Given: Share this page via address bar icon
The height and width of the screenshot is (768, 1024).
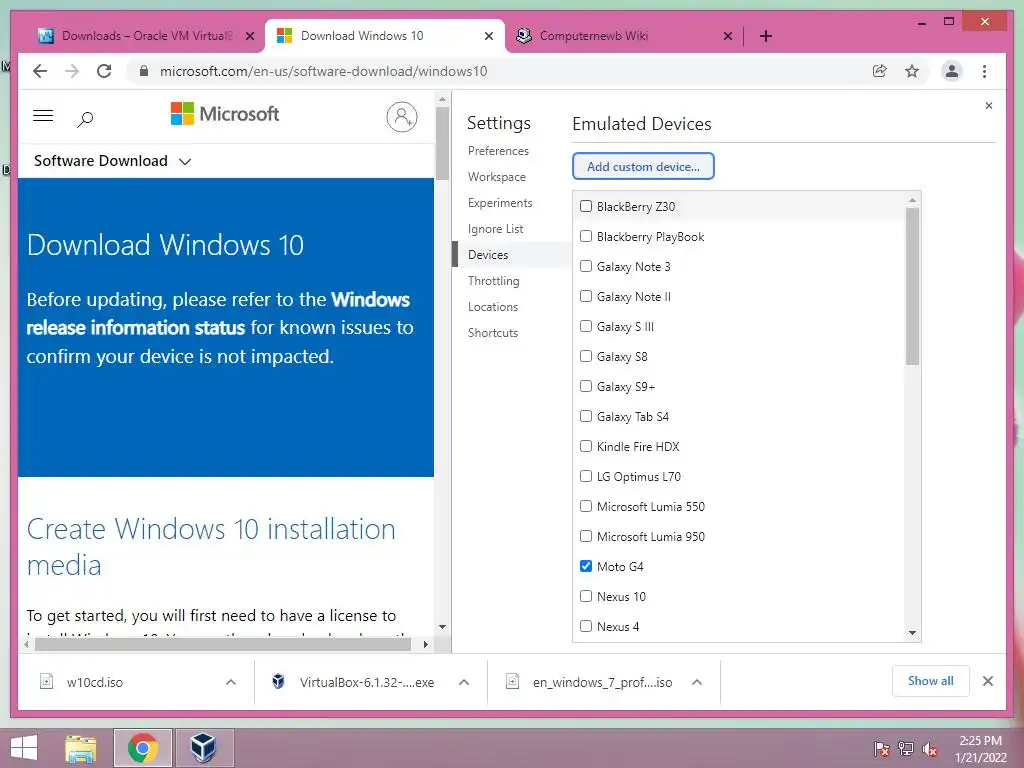Looking at the screenshot, I should [880, 71].
